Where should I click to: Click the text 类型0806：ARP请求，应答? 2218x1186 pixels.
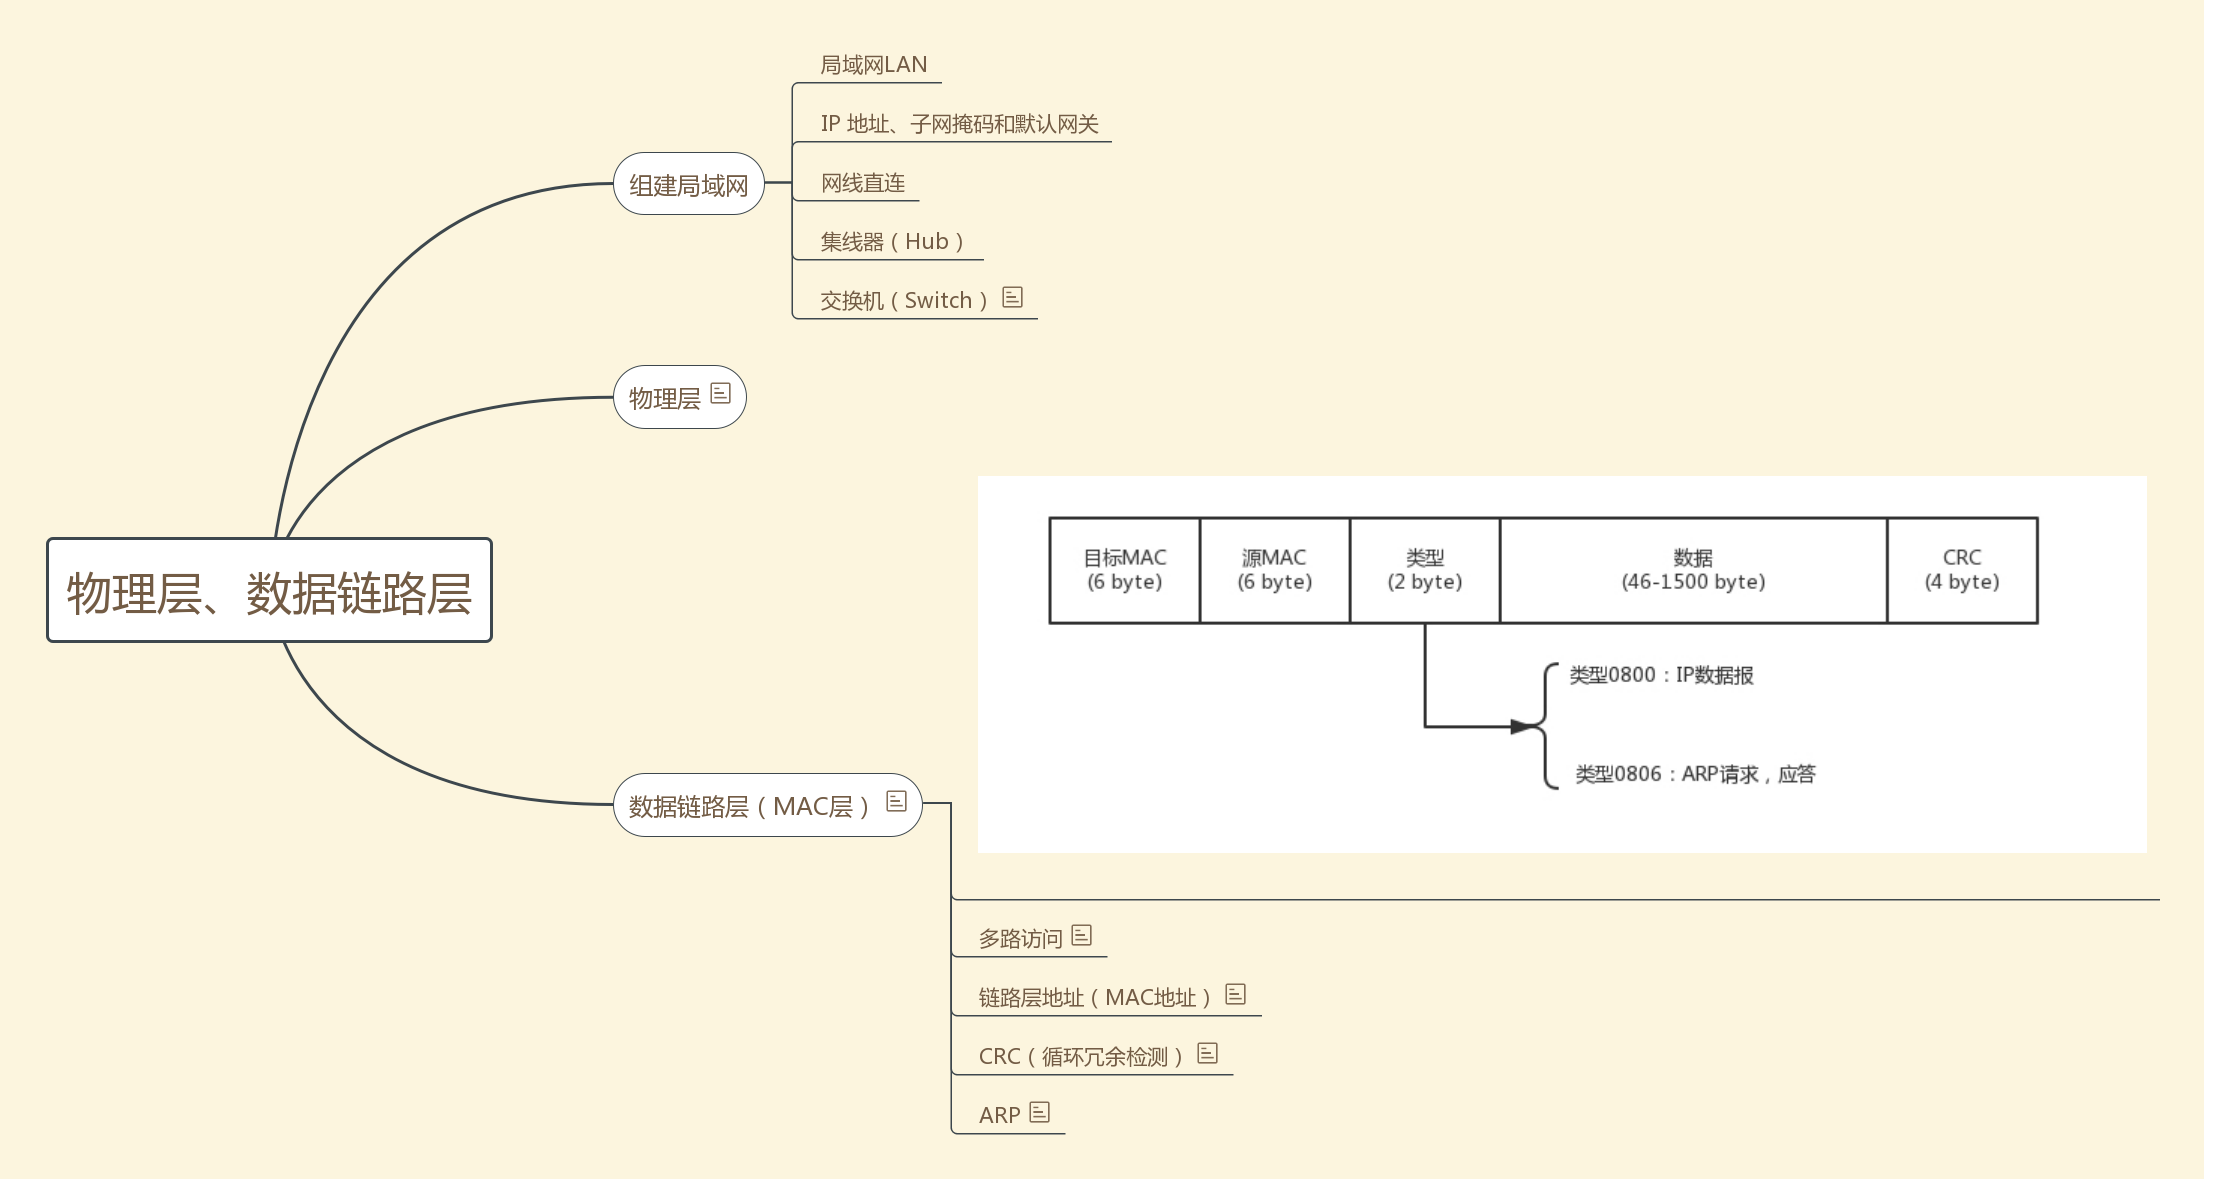click(1695, 774)
